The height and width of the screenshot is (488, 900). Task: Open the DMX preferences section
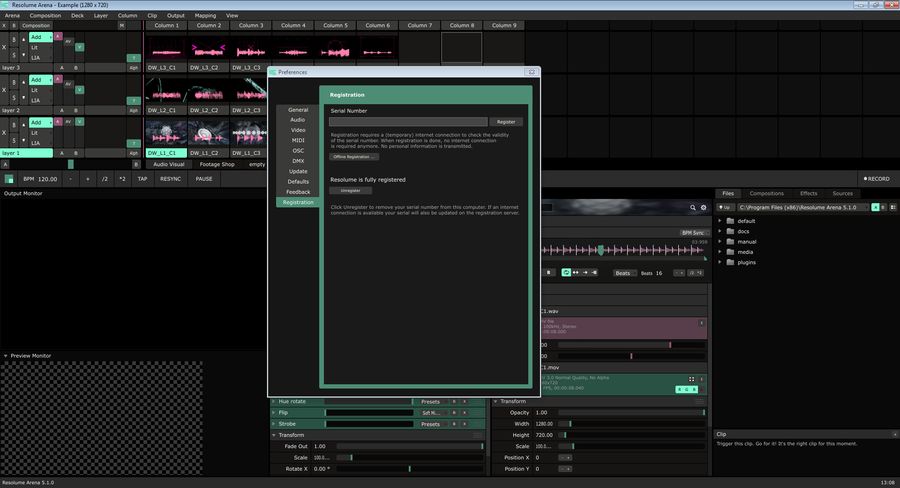pos(298,161)
